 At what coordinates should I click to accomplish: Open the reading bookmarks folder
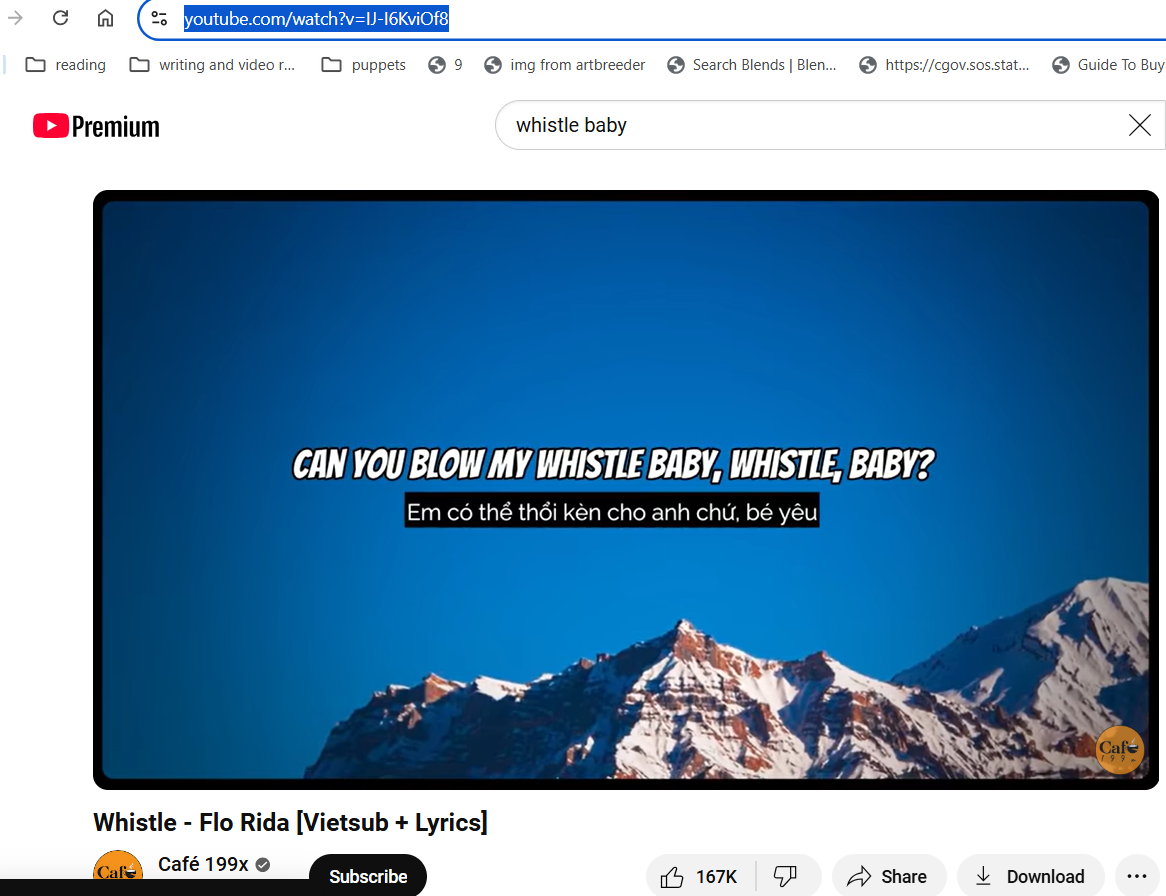[65, 65]
